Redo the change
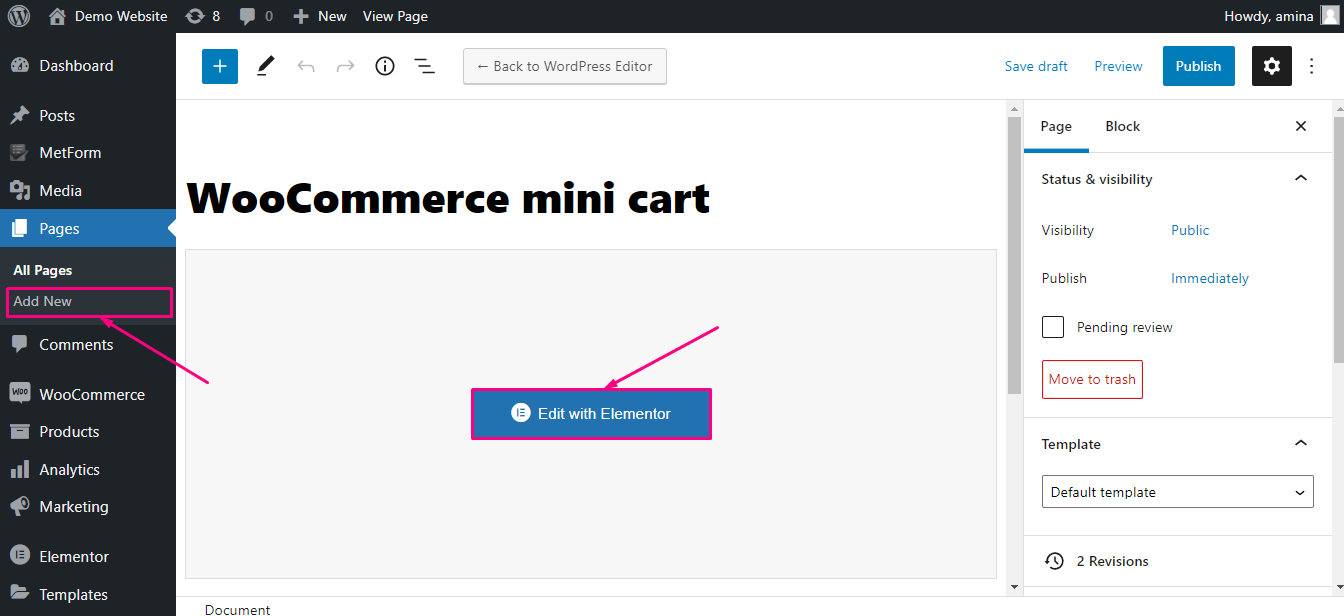 click(x=345, y=66)
